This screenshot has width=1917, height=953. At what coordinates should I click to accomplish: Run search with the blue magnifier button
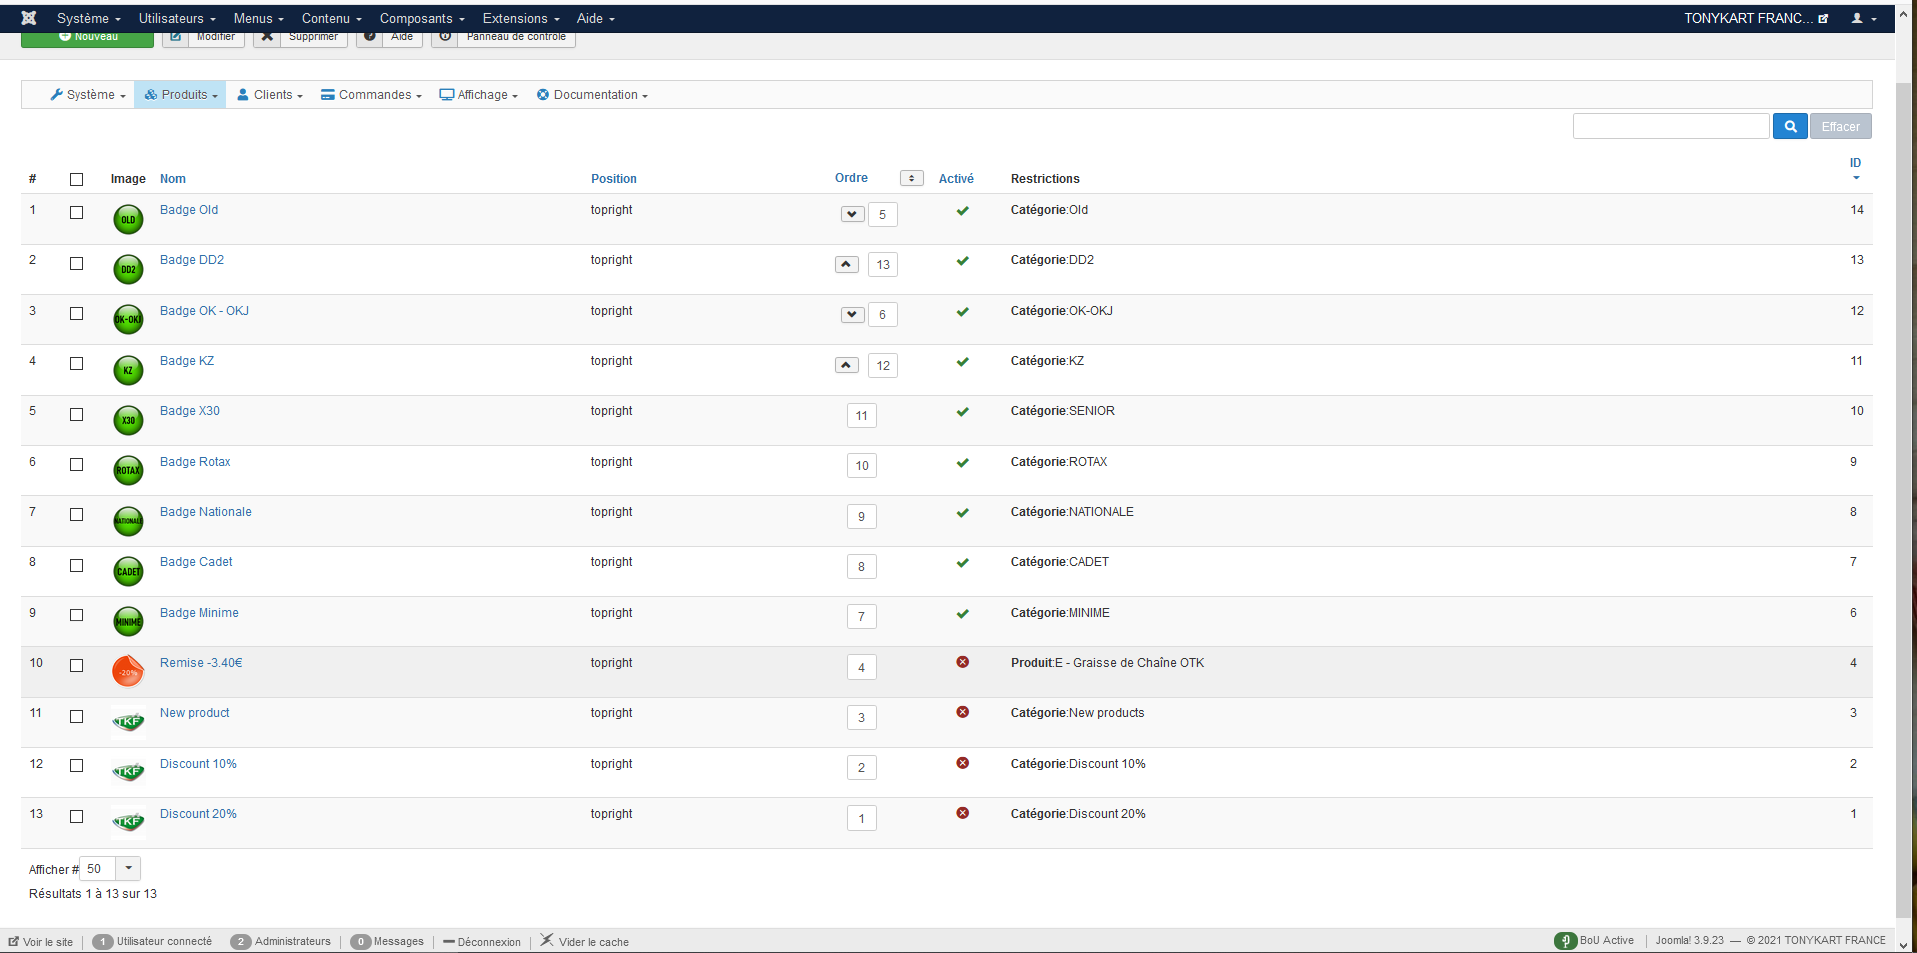(x=1790, y=126)
